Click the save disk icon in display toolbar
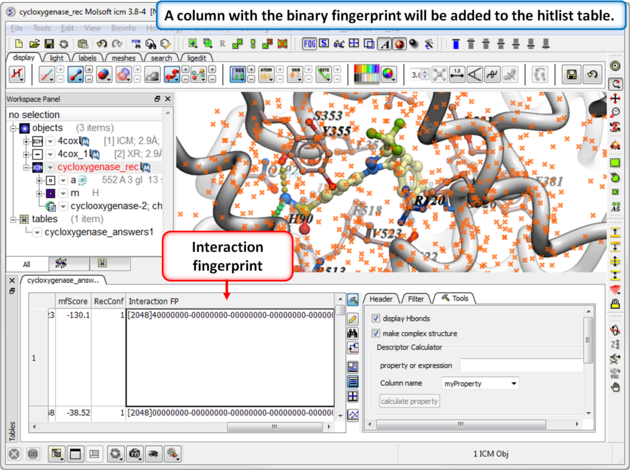630x470 pixels. click(x=571, y=75)
